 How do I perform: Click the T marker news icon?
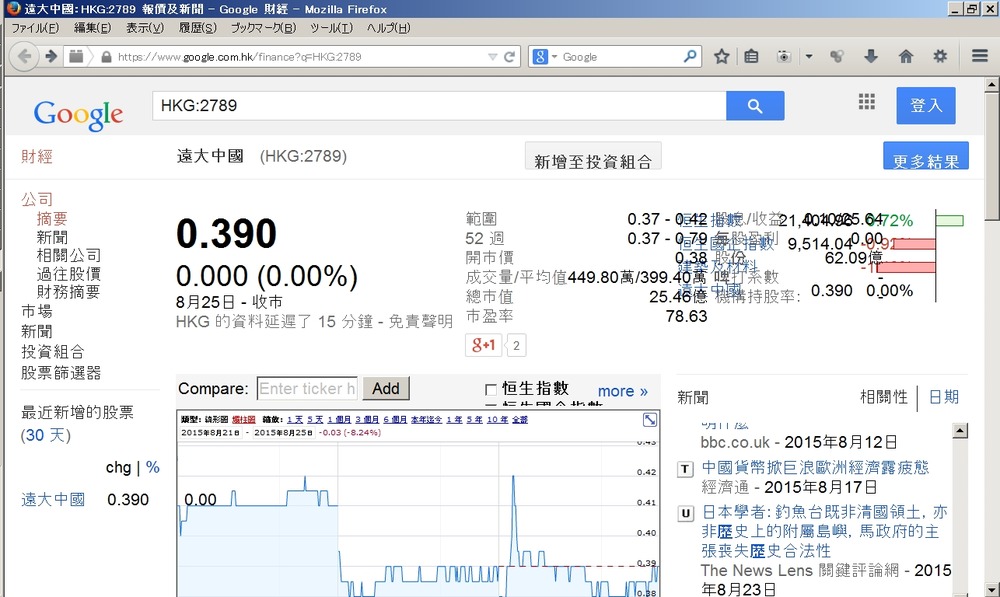(685, 469)
